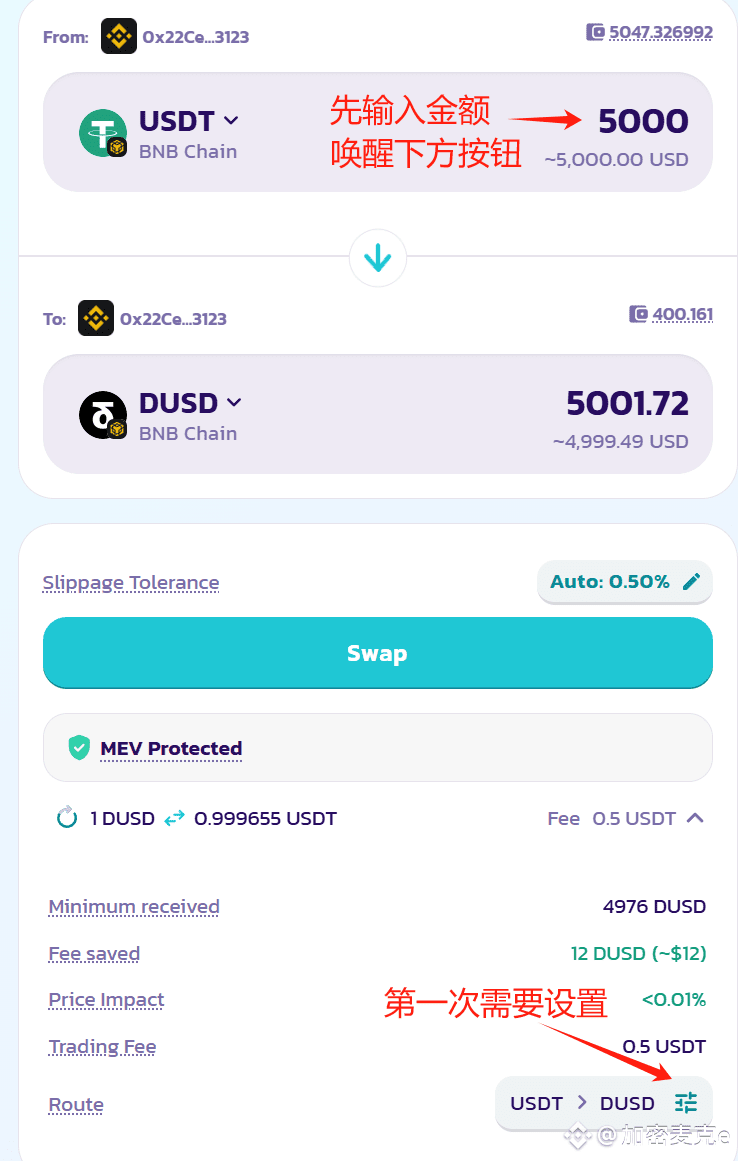Screen dimensions: 738x1161
Task: Click the From wallet balance icon
Action: click(x=595, y=32)
